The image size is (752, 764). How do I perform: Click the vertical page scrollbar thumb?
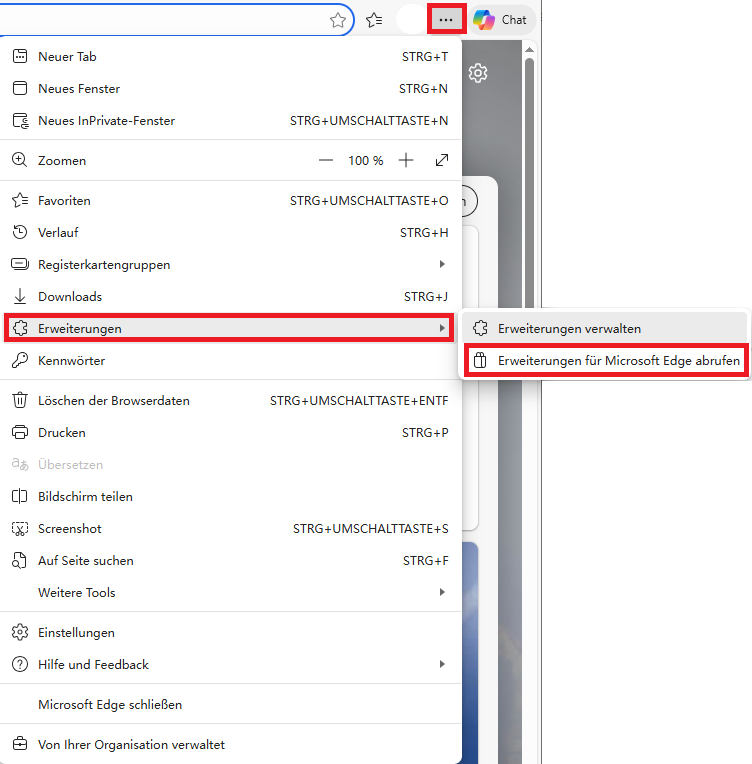tap(529, 183)
